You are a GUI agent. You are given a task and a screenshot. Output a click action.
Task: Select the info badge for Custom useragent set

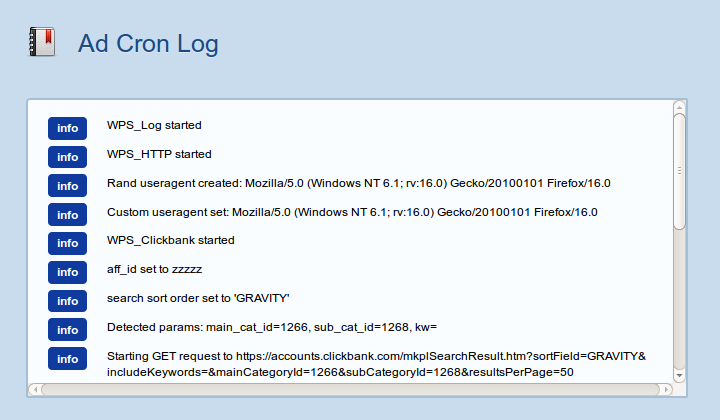(x=68, y=215)
